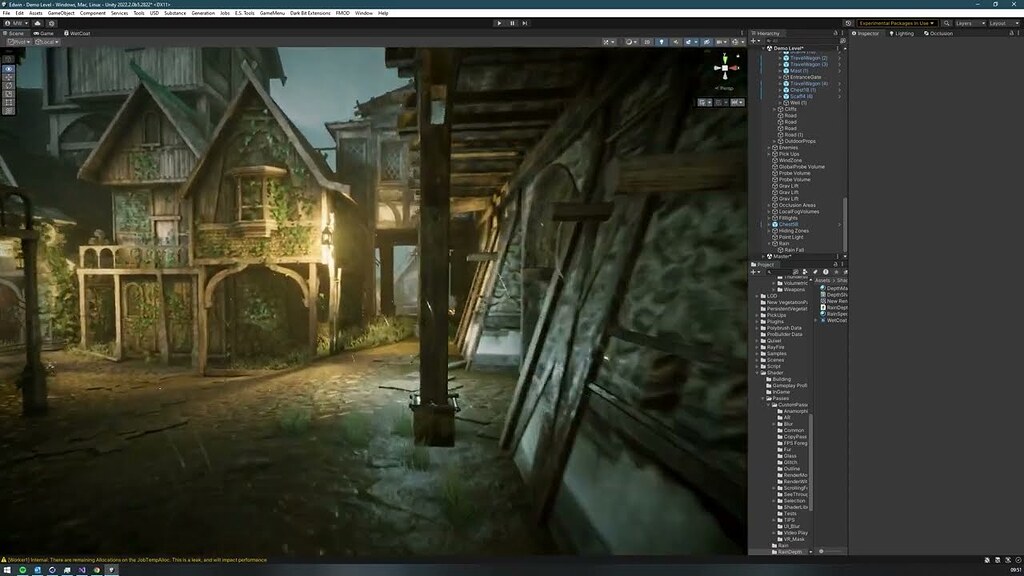The height and width of the screenshot is (576, 1024).
Task: Click the Step frame button
Action: coord(525,23)
